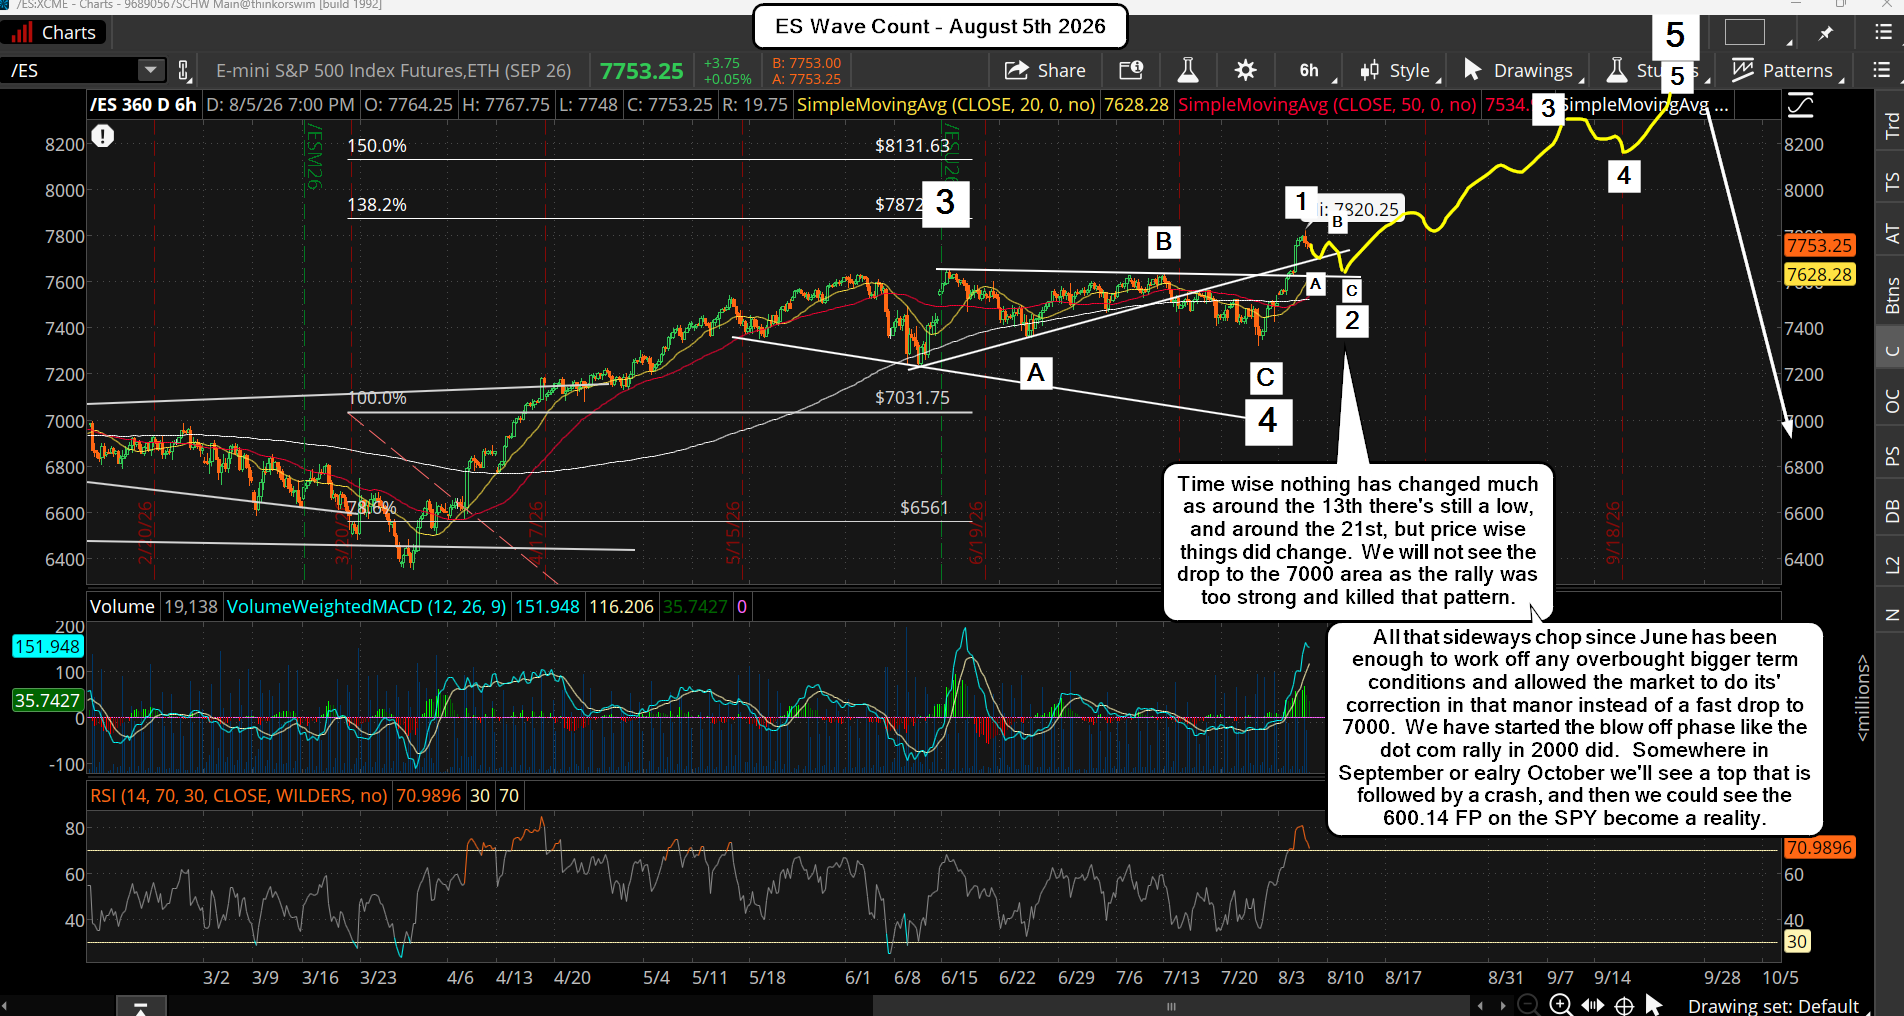
Task: Toggle the crosshair cursor icon
Action: (x=1624, y=1005)
